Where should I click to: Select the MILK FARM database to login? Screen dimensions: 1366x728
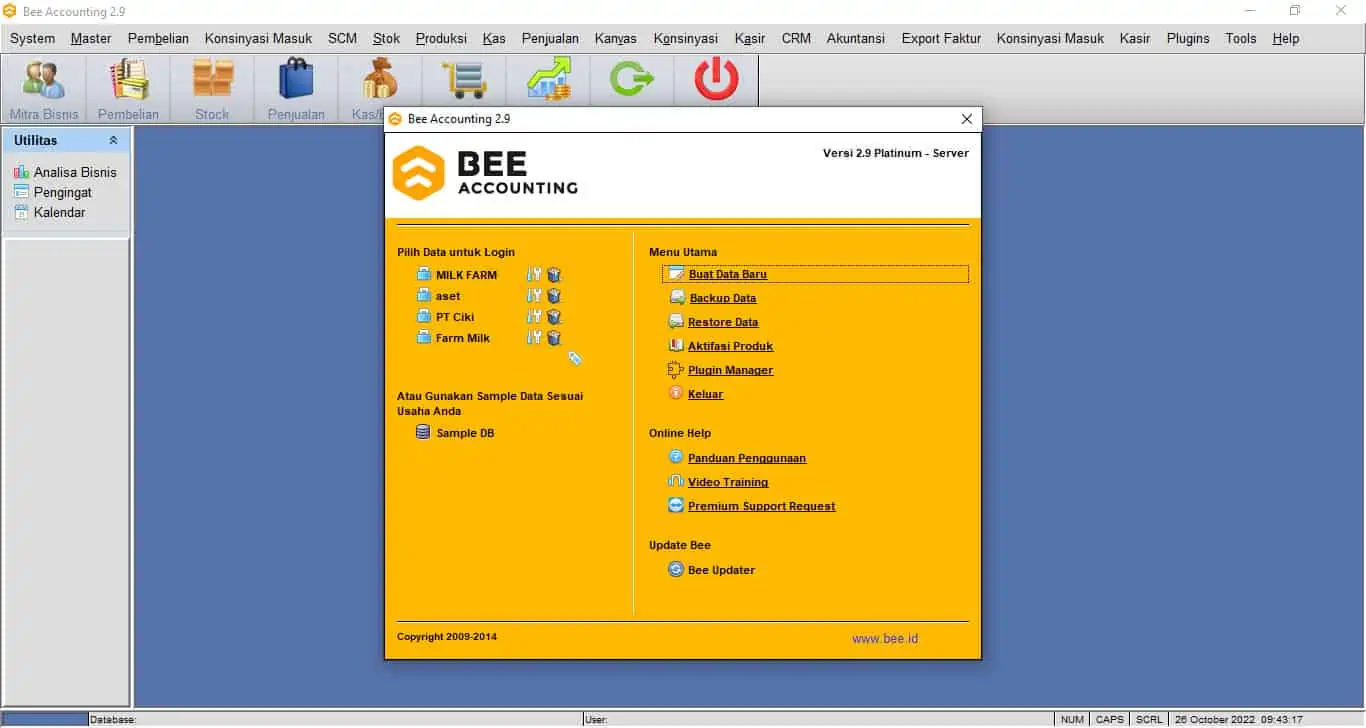466,275
